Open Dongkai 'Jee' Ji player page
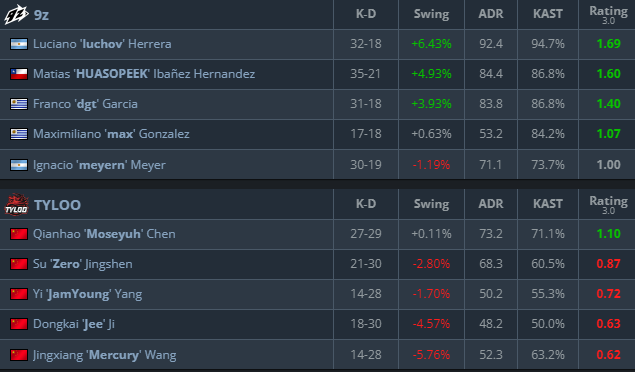 (x=74, y=324)
